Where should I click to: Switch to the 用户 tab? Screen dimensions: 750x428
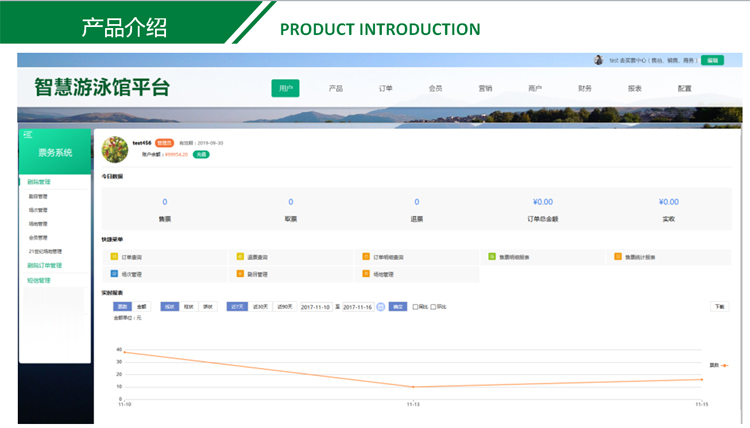(286, 88)
